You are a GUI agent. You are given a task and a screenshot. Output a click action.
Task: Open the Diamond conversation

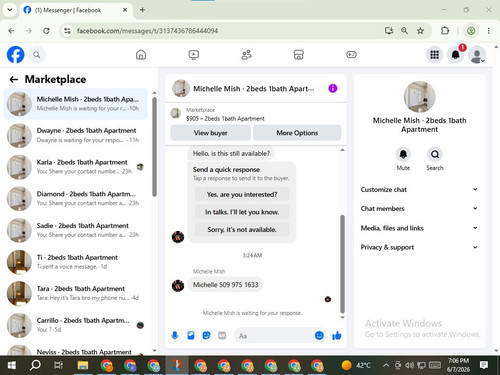tap(75, 198)
